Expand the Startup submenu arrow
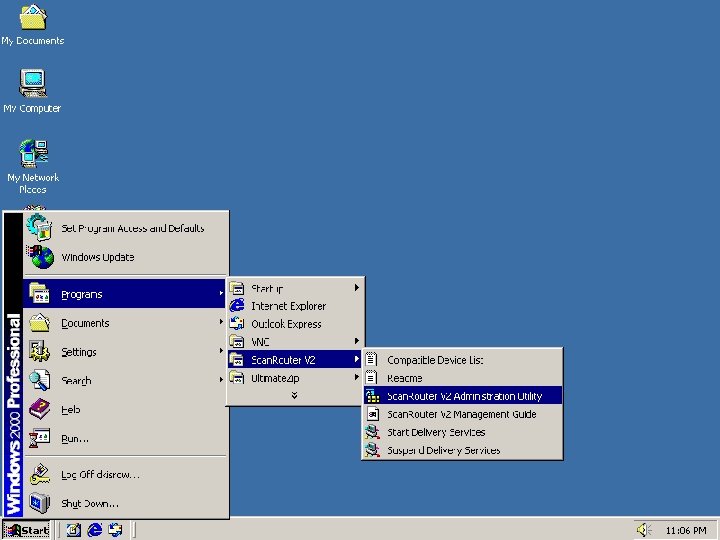 (357, 287)
